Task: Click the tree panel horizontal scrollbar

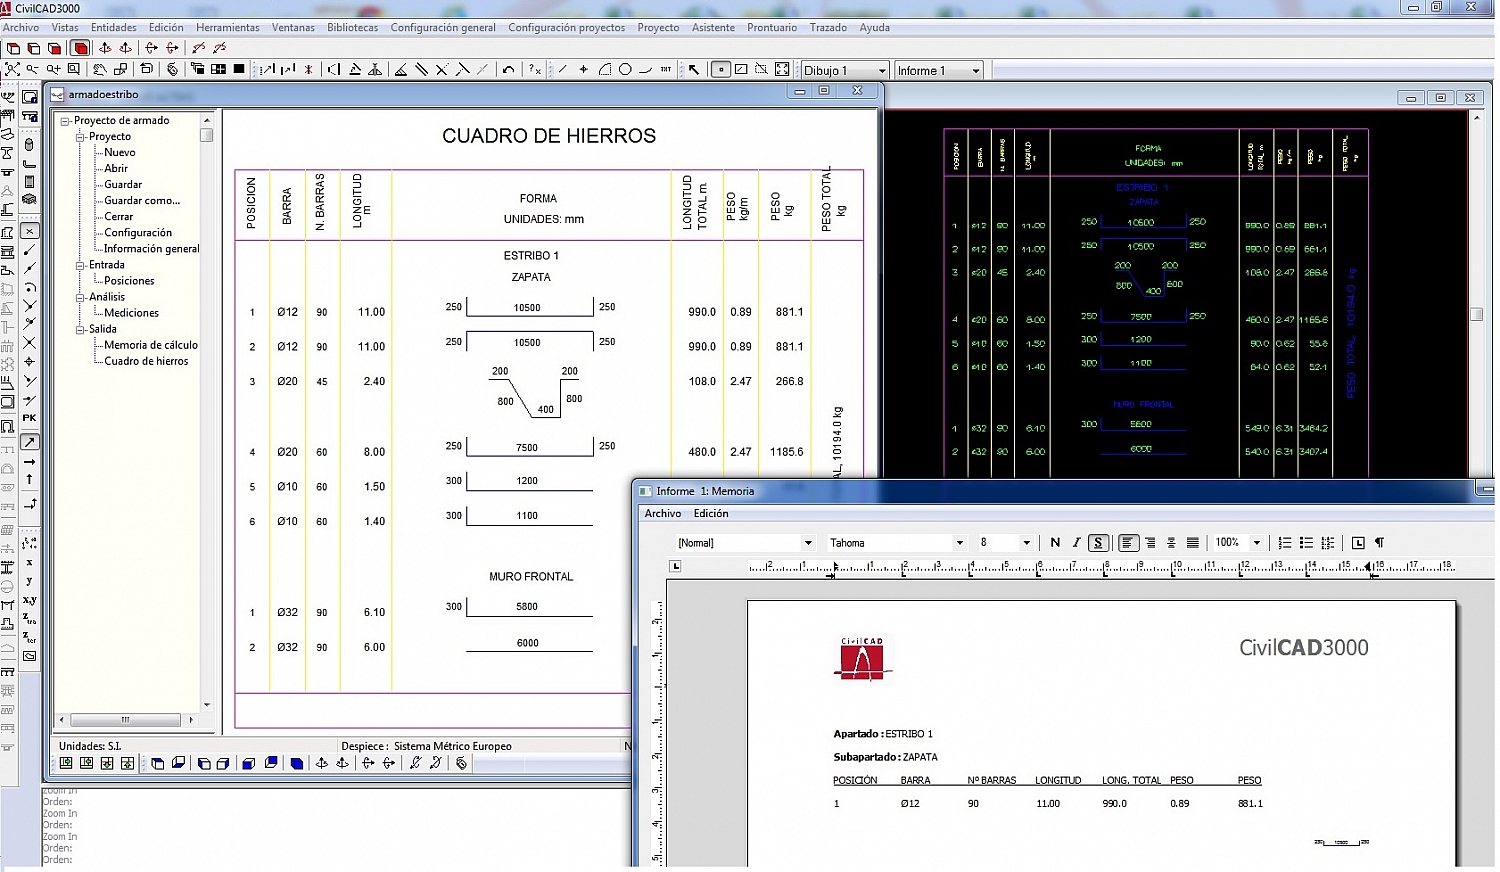Action: pos(126,720)
